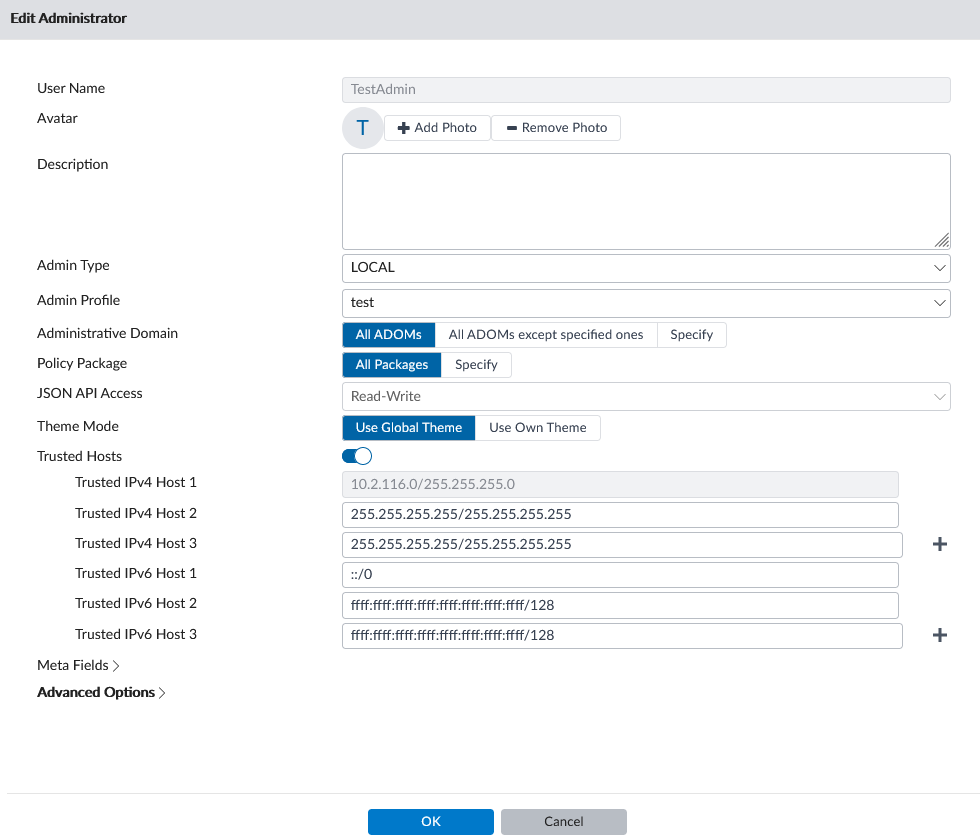Click the plus icon beside Trusted IPv4 Host 3
The image size is (980, 840).
(x=939, y=545)
